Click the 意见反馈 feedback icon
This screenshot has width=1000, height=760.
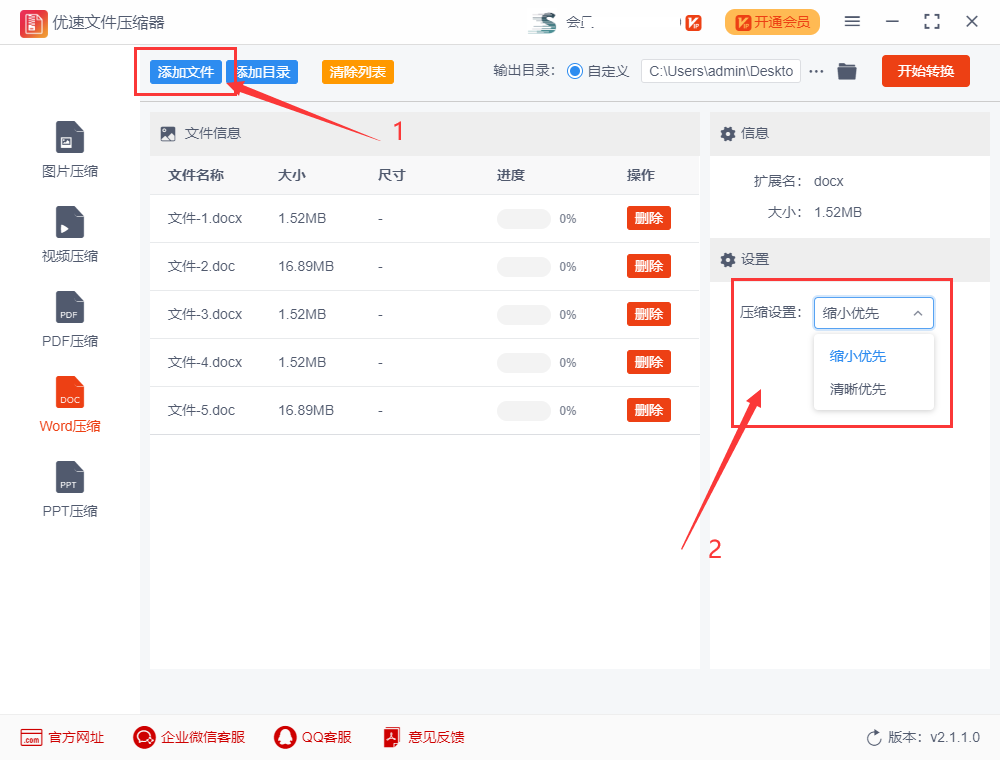[392, 738]
